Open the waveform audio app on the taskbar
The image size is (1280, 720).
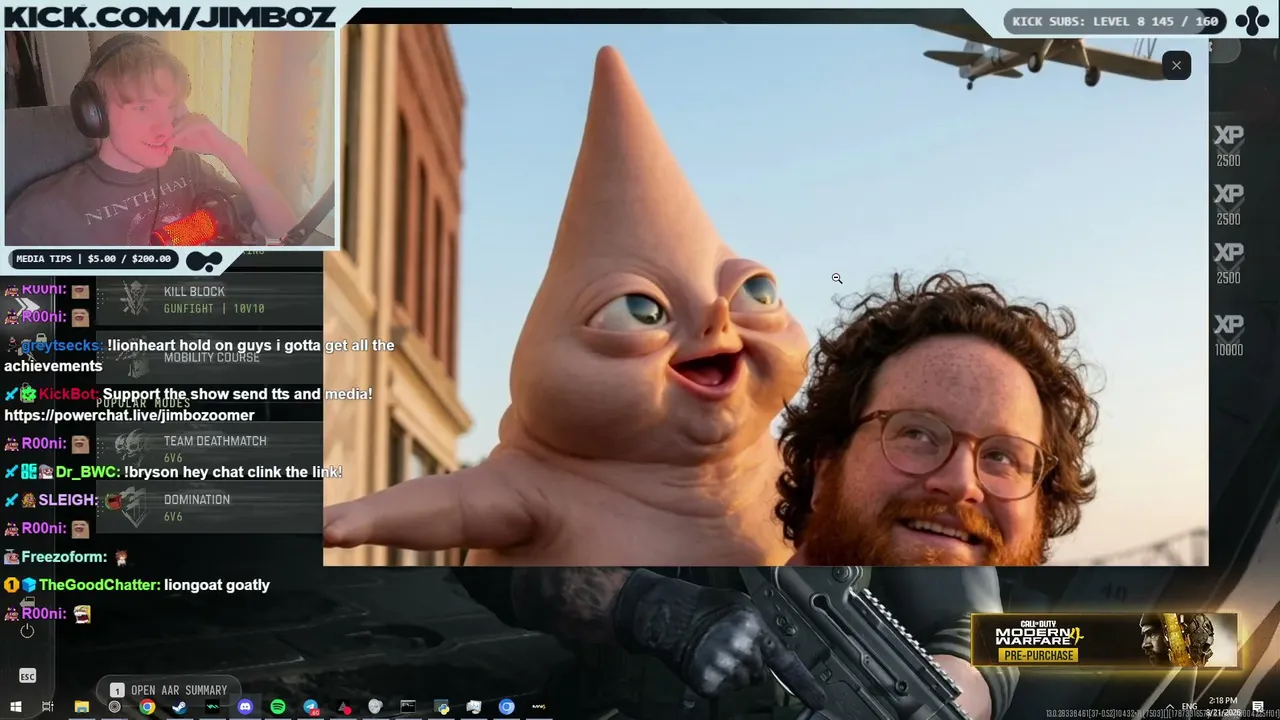coord(213,707)
